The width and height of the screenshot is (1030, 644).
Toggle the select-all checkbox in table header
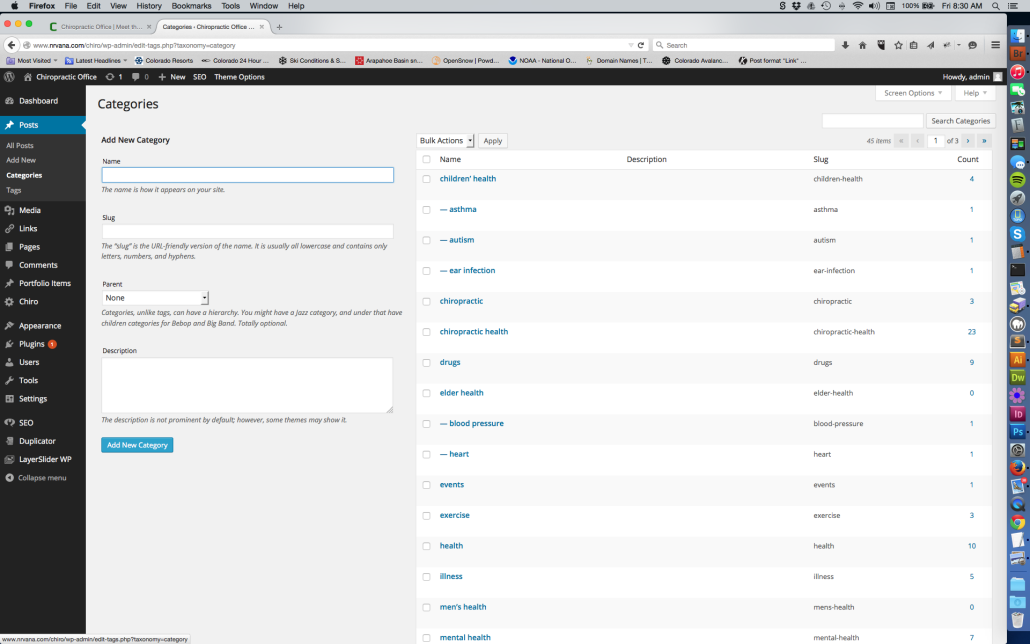pos(426,160)
